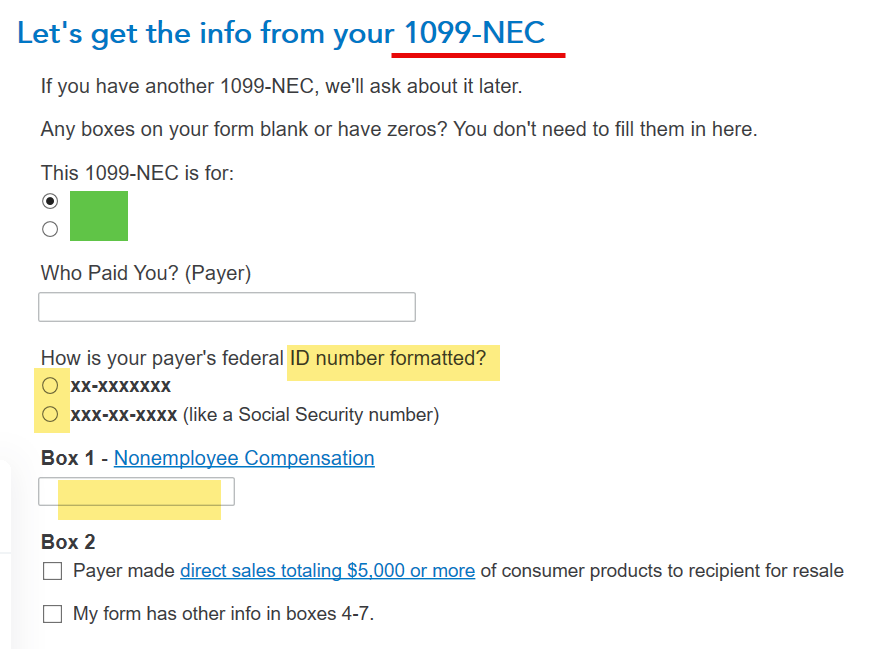Image resolution: width=875 pixels, height=649 pixels.
Task: Select the second, unselected 1099-NEC recipient radio
Action: click(51, 230)
